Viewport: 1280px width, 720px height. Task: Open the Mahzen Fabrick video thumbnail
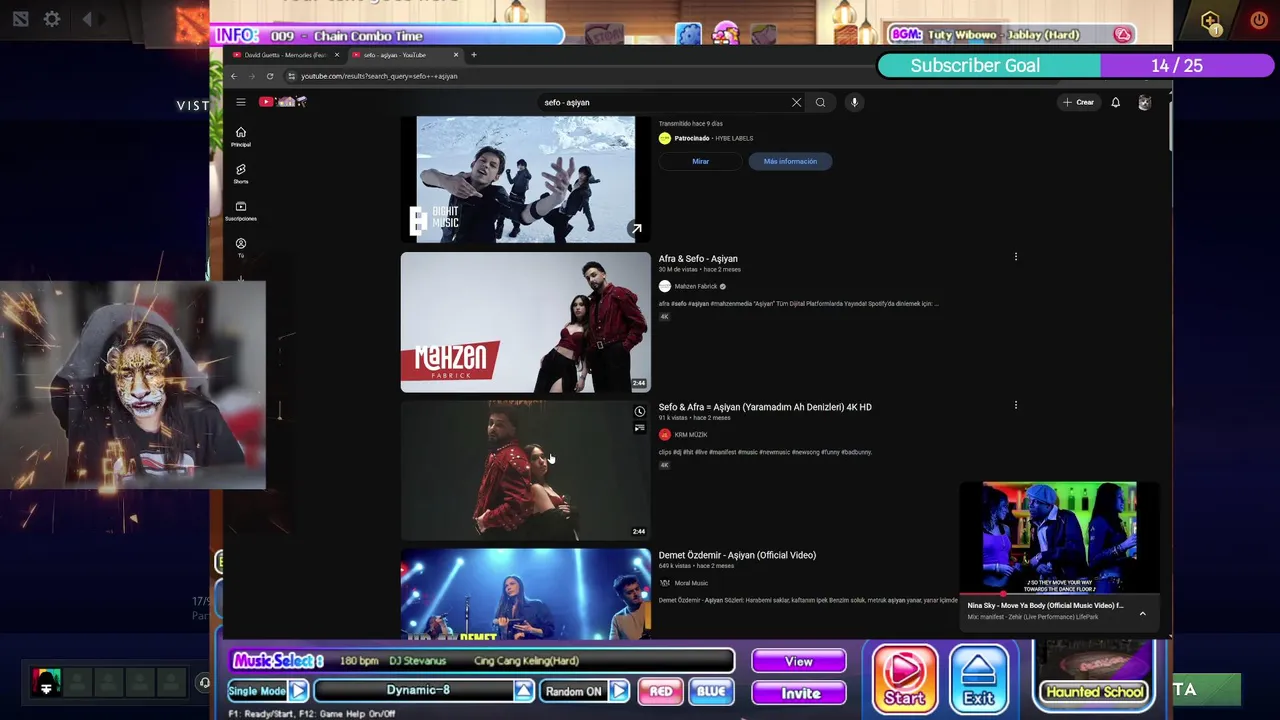[525, 322]
